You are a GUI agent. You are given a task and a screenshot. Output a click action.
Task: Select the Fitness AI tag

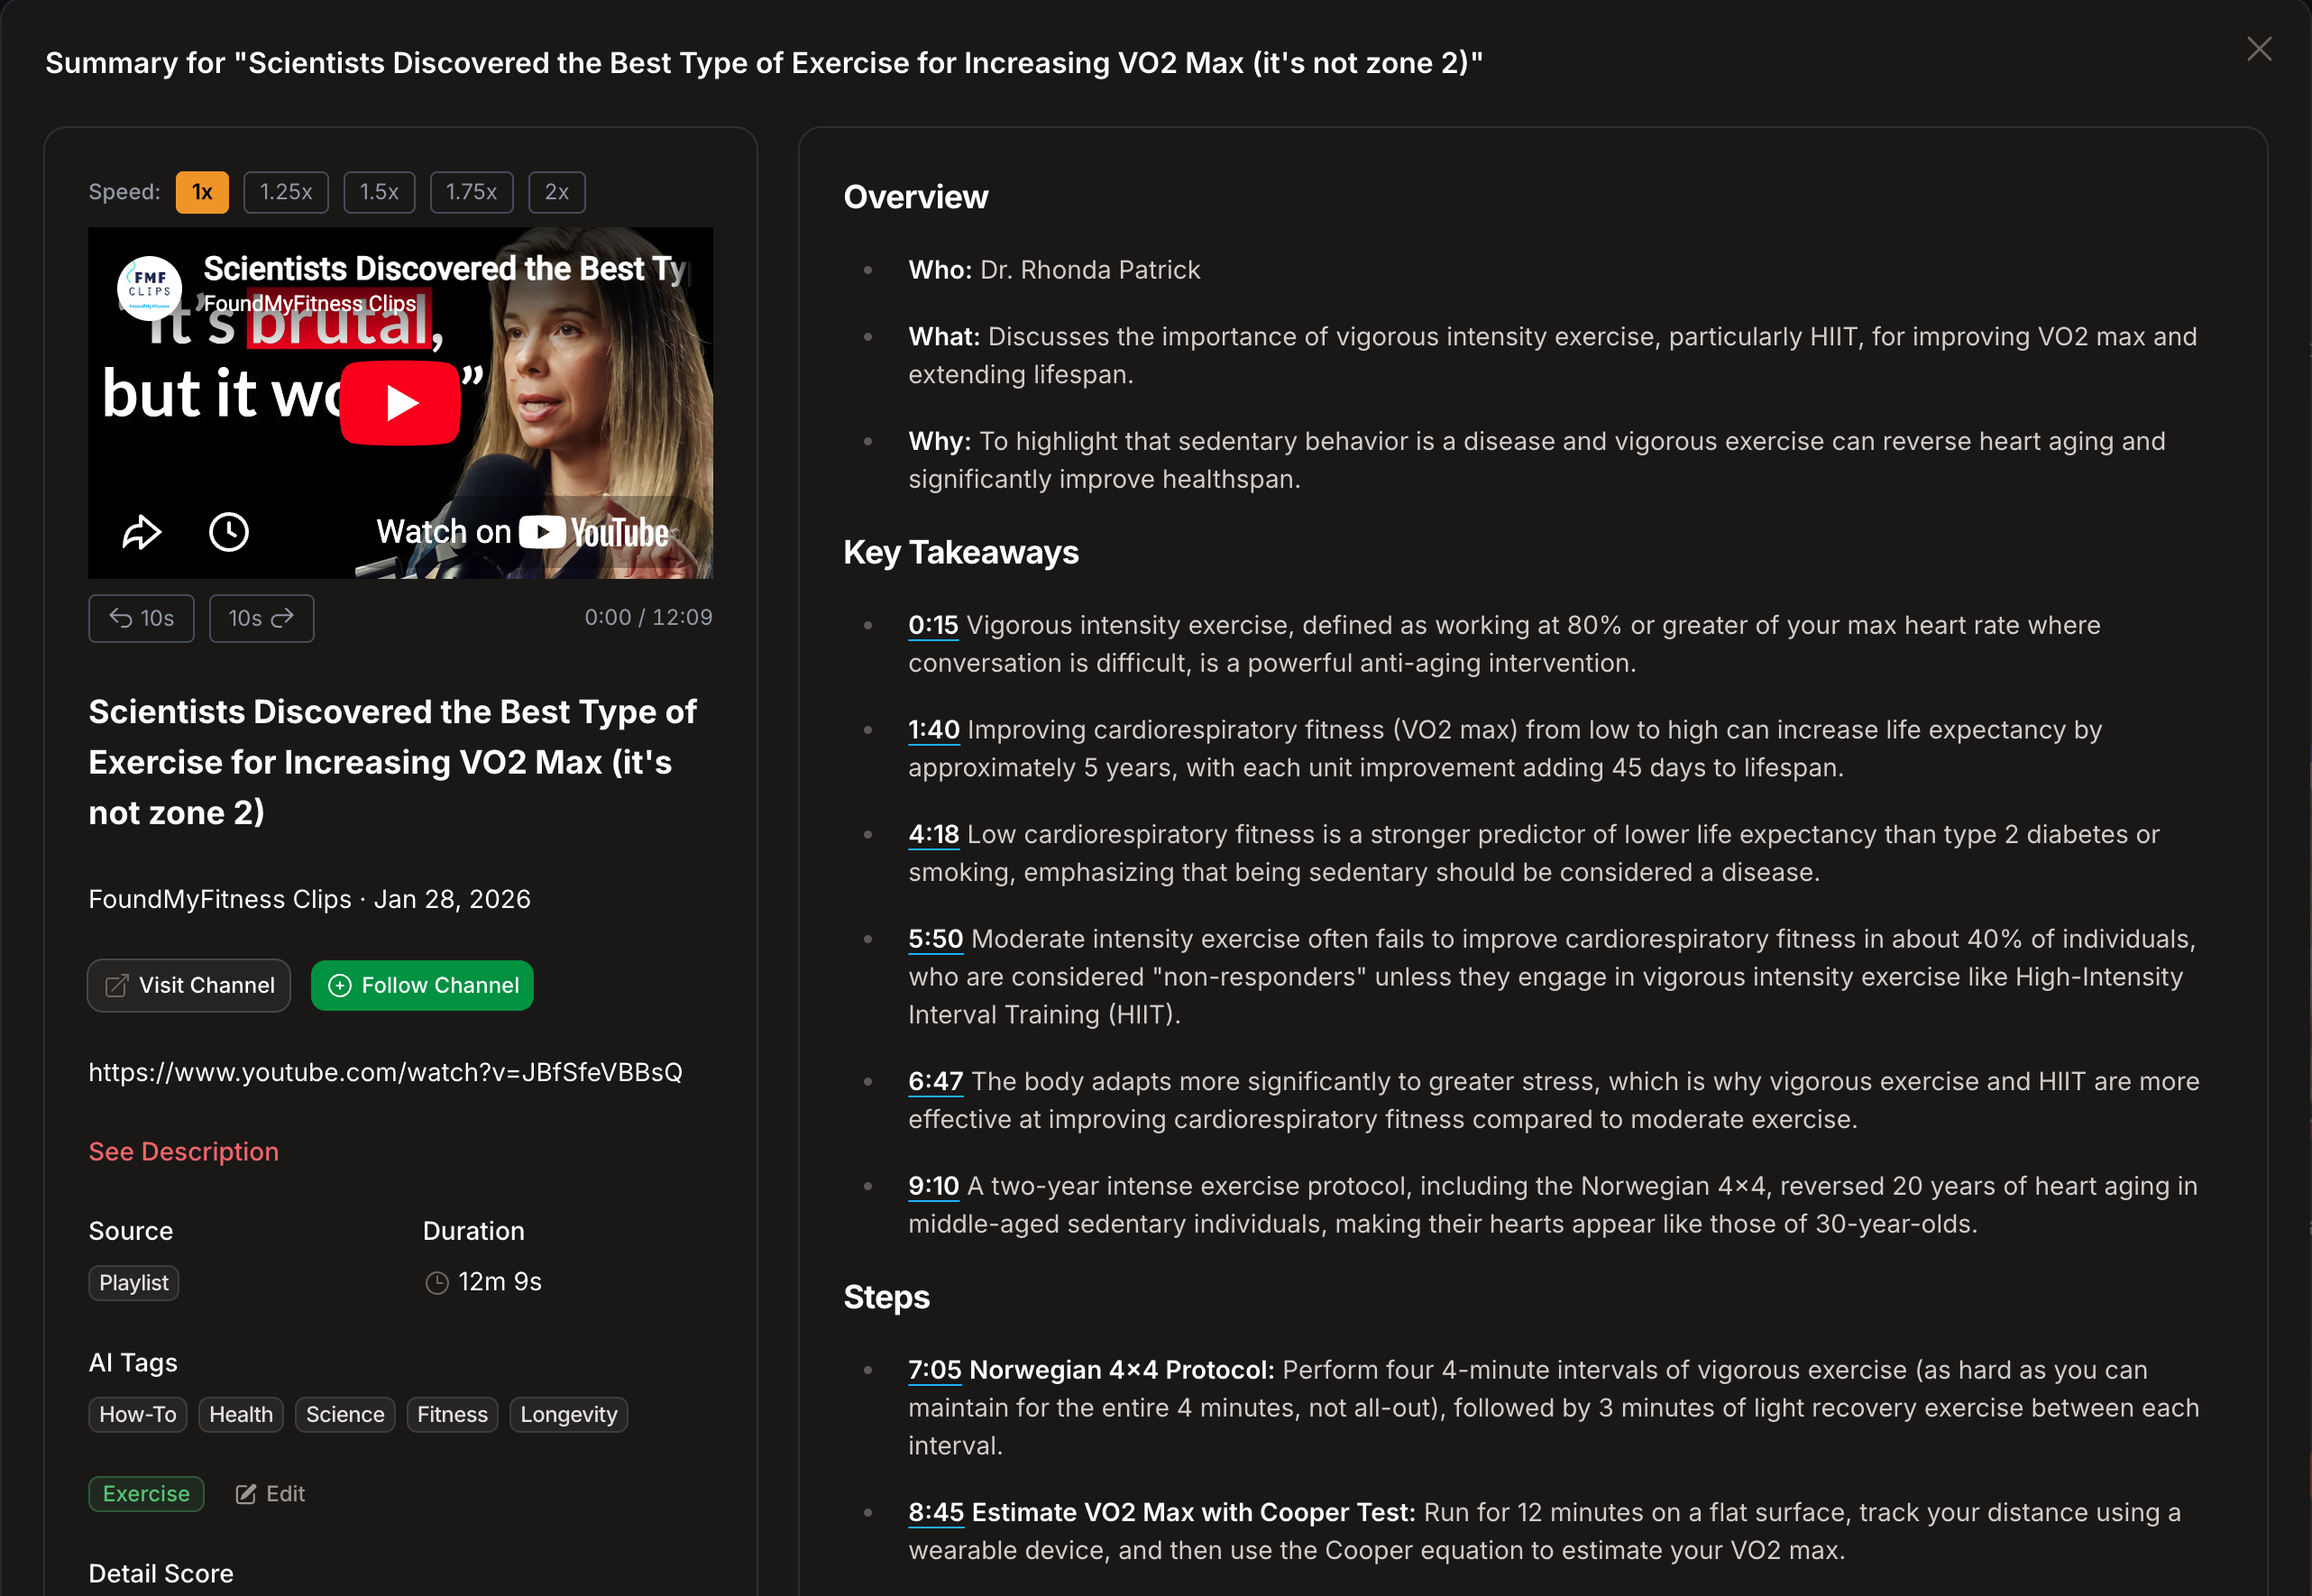452,1415
